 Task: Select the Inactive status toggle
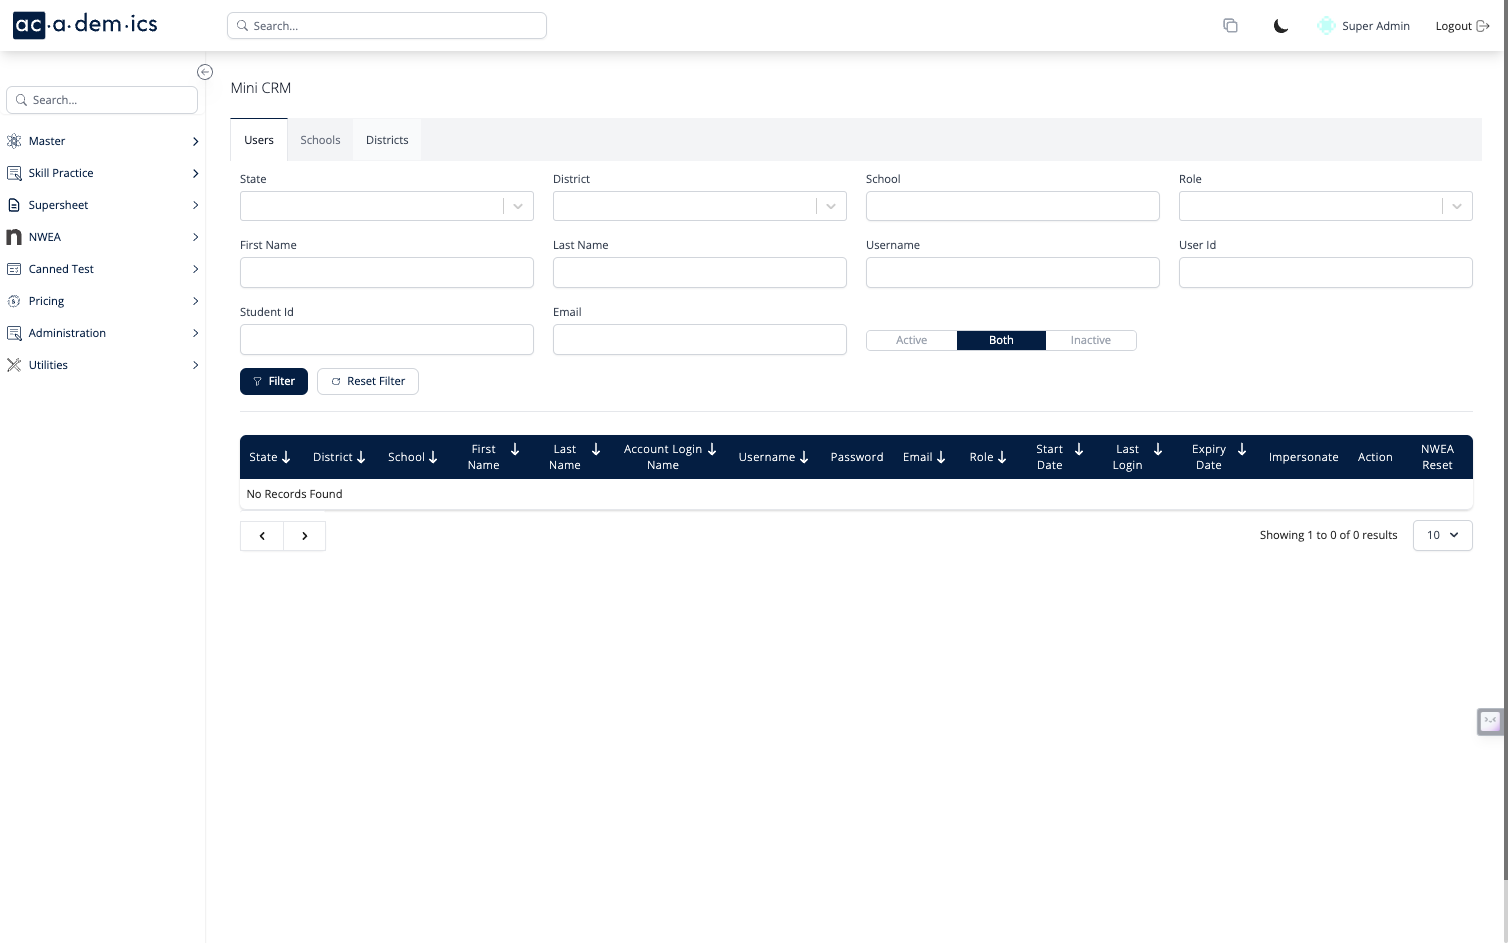[1091, 340]
